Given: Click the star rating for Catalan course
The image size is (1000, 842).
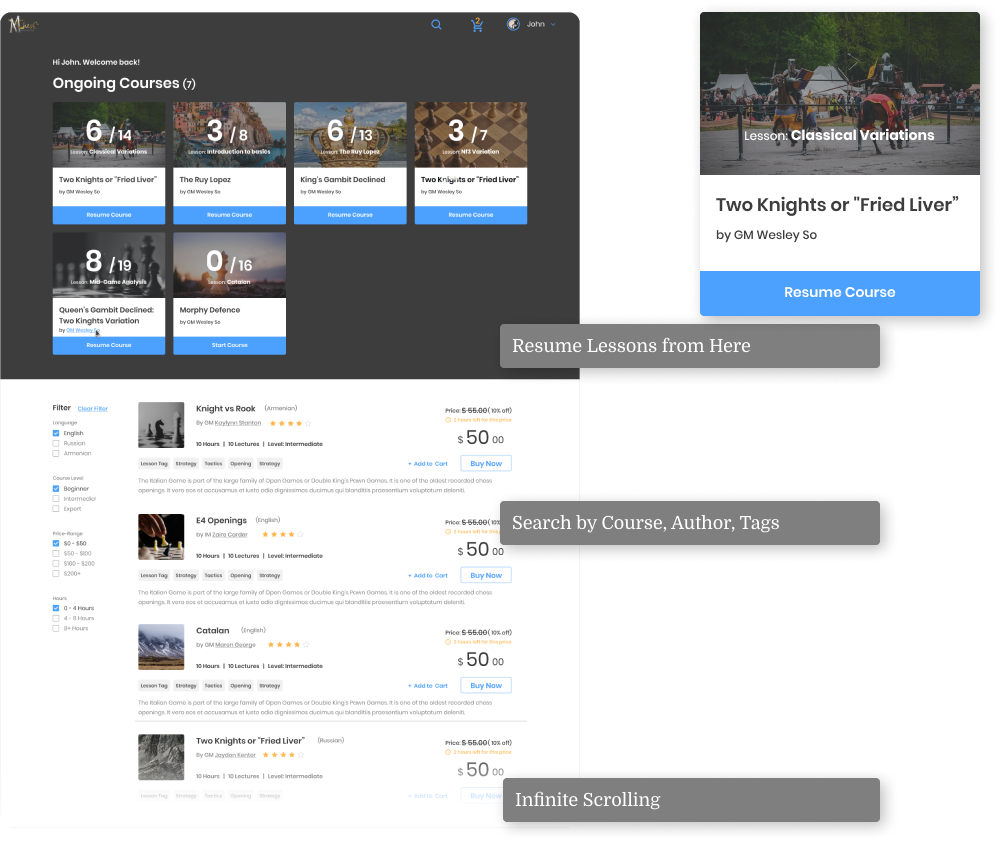Looking at the screenshot, I should [x=288, y=645].
